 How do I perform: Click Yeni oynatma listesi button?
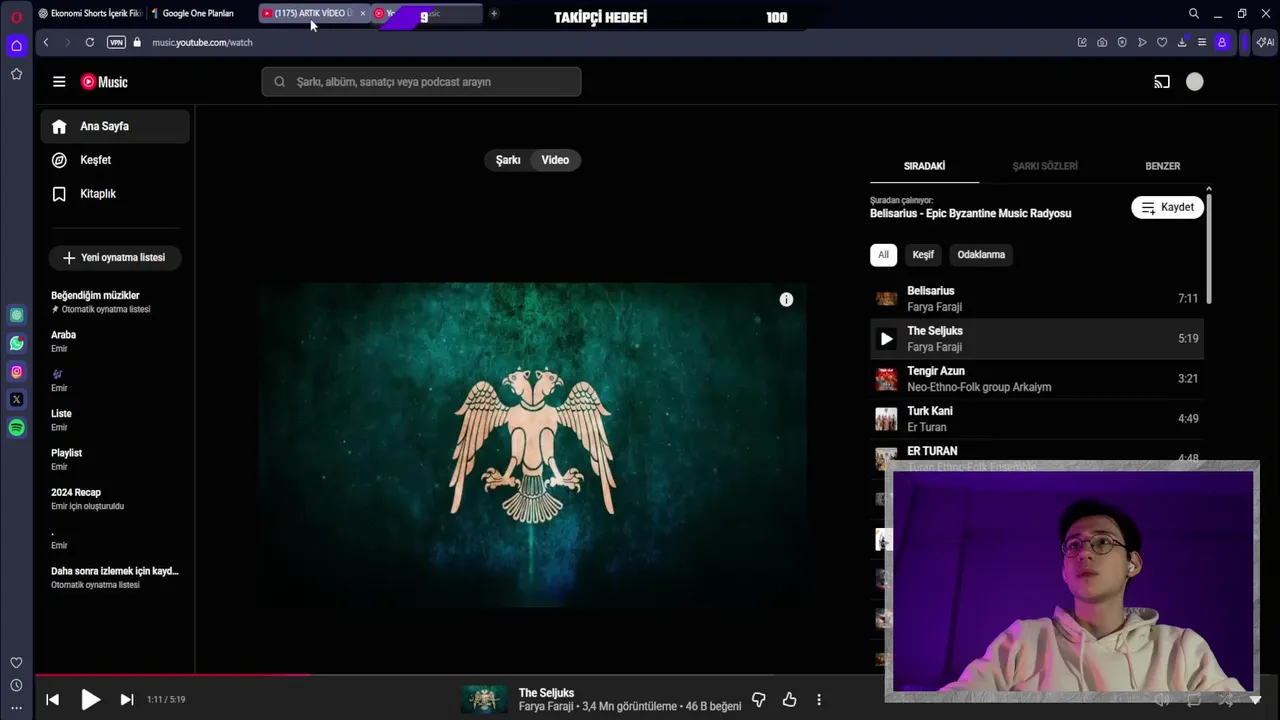click(x=115, y=258)
